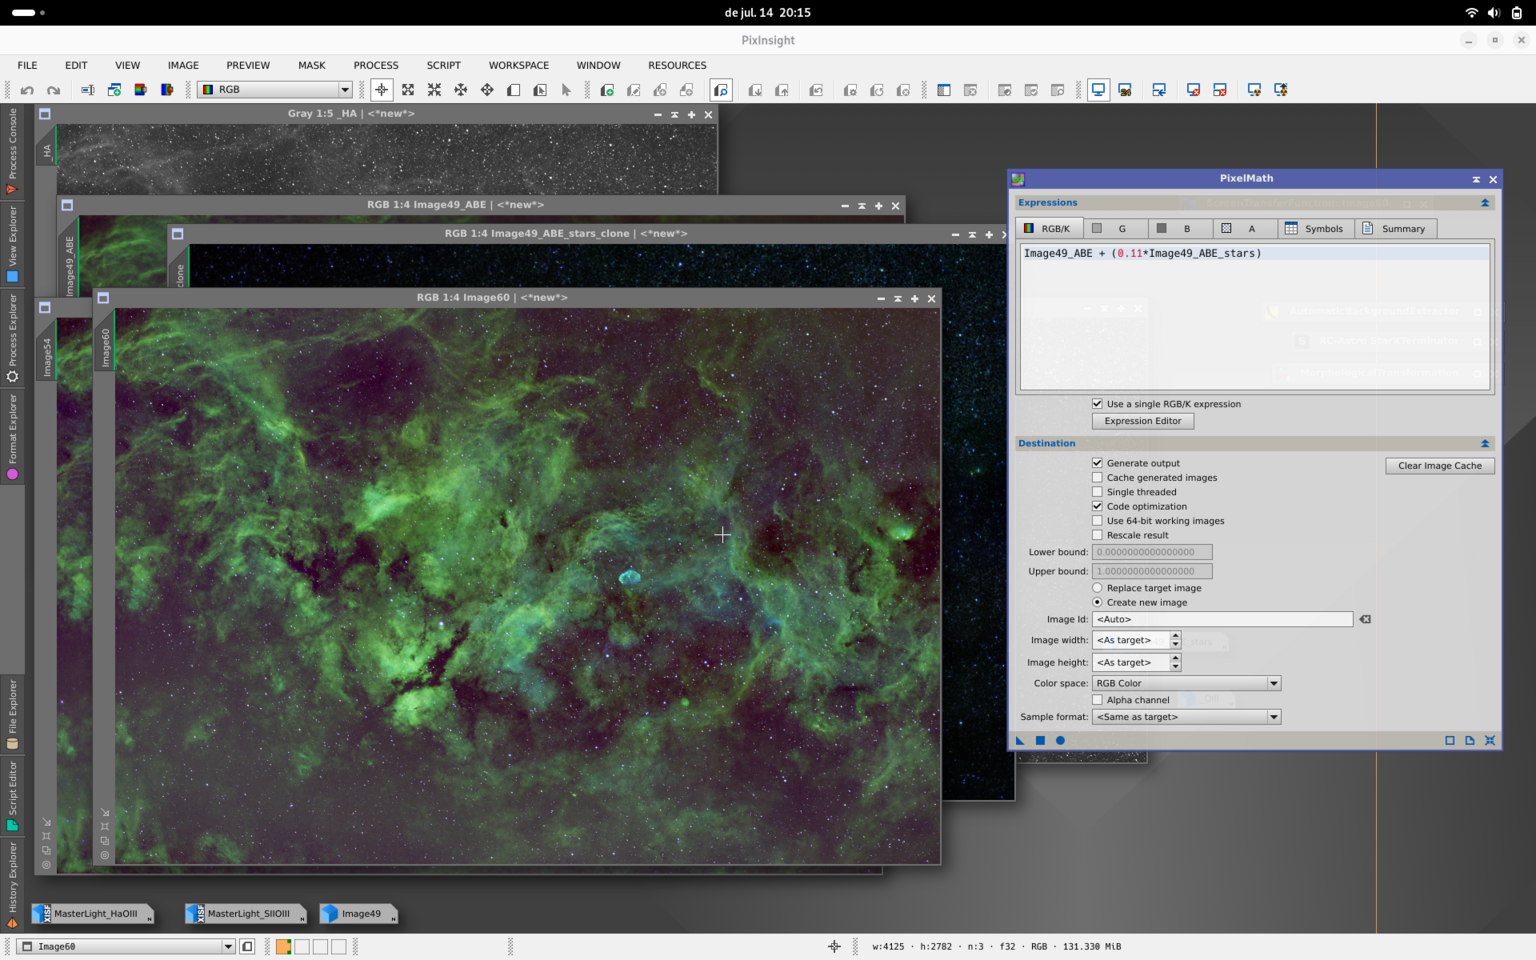Open the MasterLight_SIIOIII icon
1536x960 pixels.
click(x=246, y=914)
